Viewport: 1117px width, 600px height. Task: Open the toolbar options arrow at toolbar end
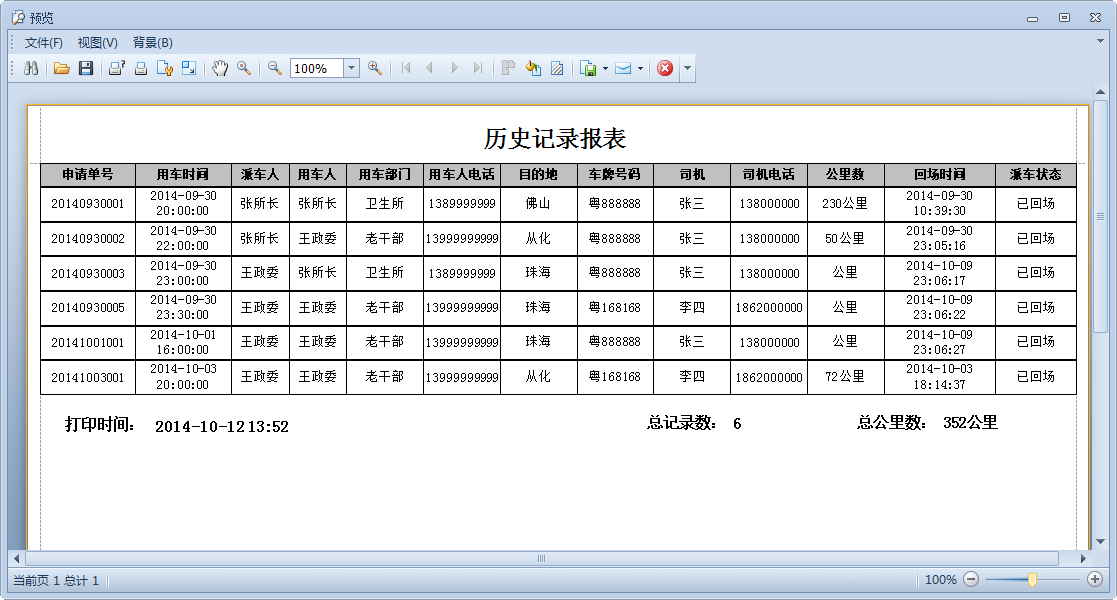(x=687, y=68)
